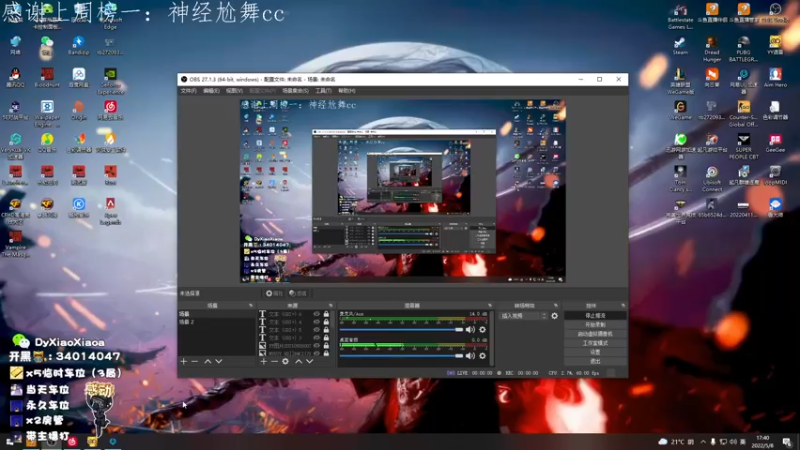This screenshot has width=800, height=450.
Task: Remove the selected scene with minus icon
Action: coord(194,361)
